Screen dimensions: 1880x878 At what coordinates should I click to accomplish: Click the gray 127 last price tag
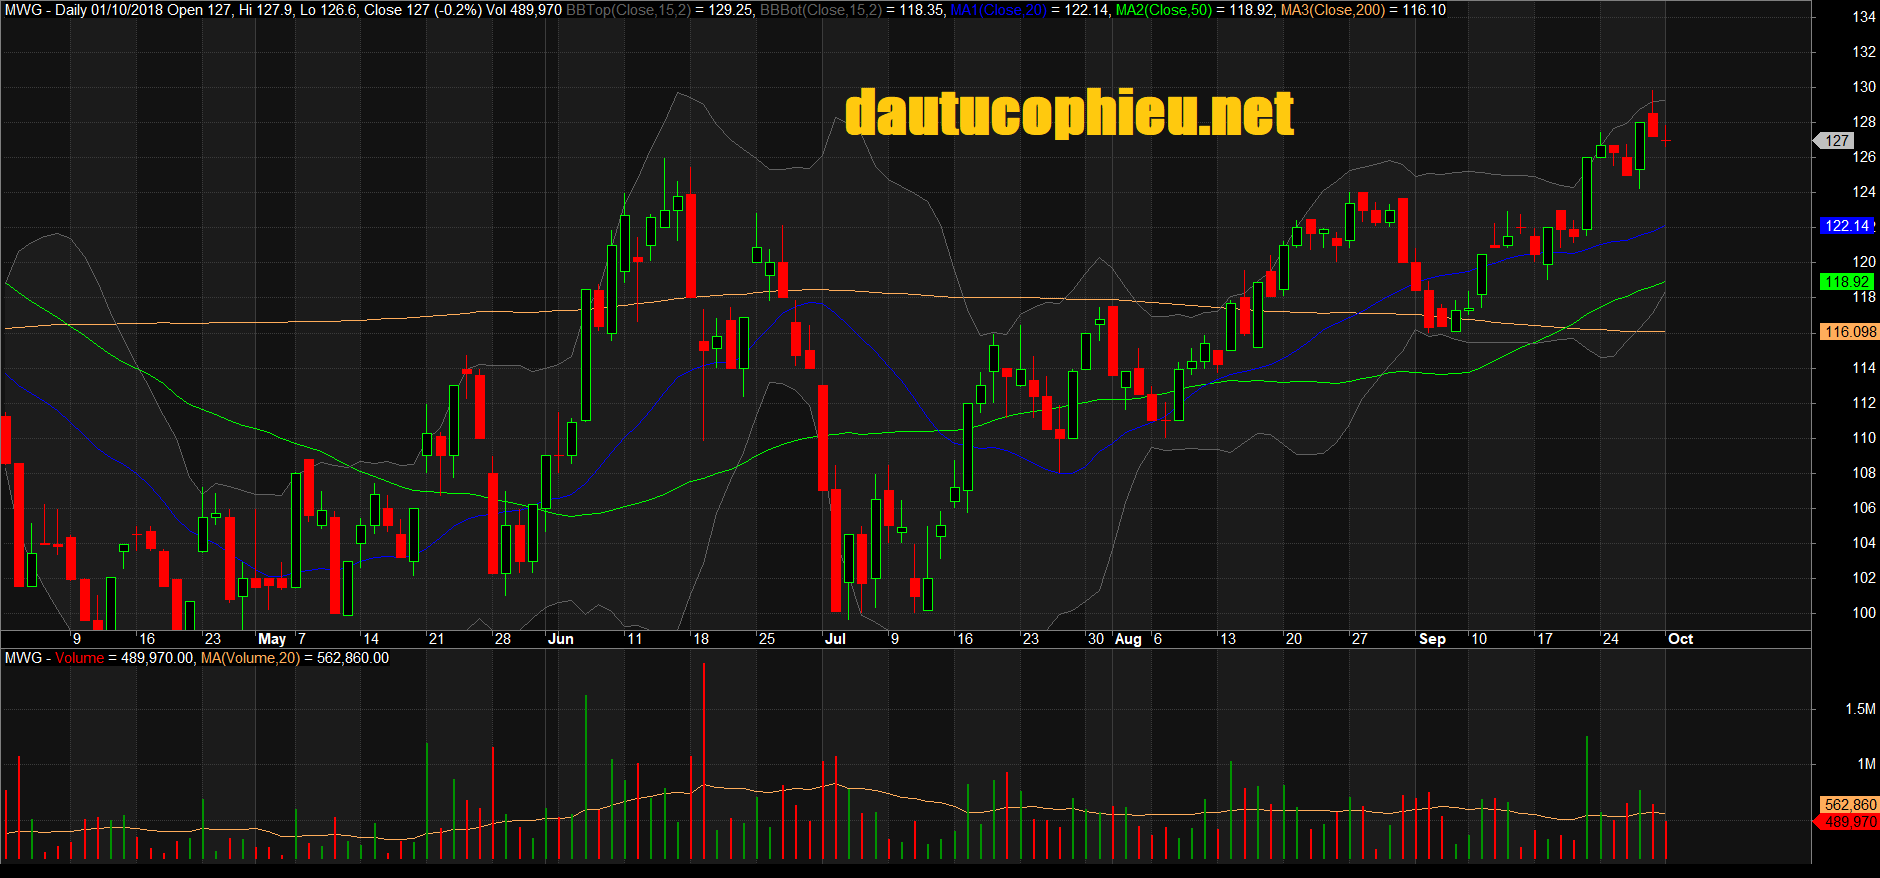pos(1836,141)
